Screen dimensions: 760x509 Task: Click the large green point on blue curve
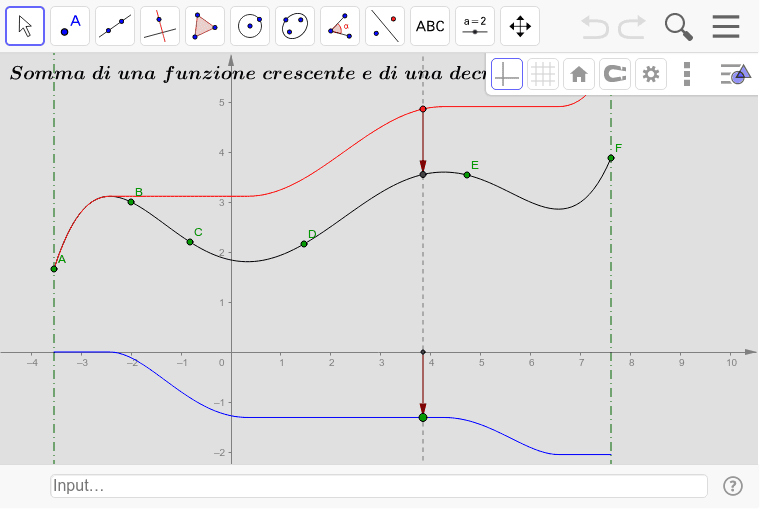pos(423,417)
